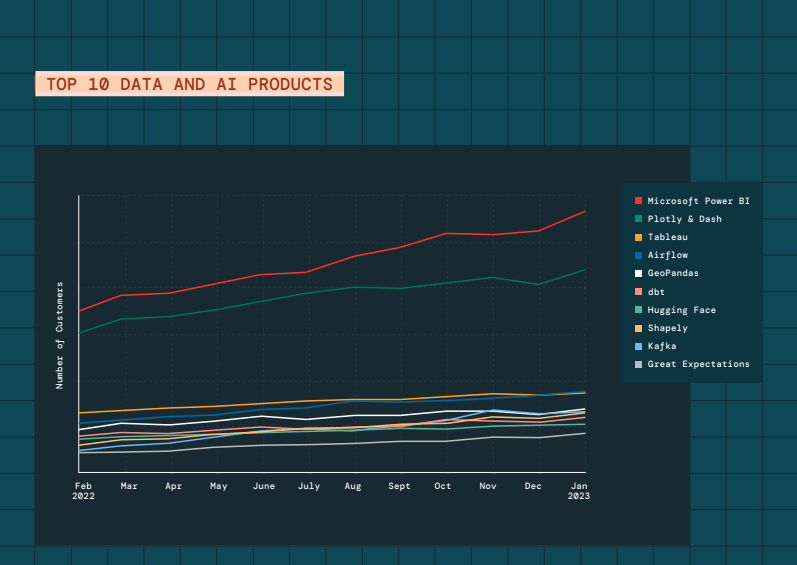
Task: Click the gray Great Expectations line's Jan 2023 endpoint
Action: click(x=585, y=433)
